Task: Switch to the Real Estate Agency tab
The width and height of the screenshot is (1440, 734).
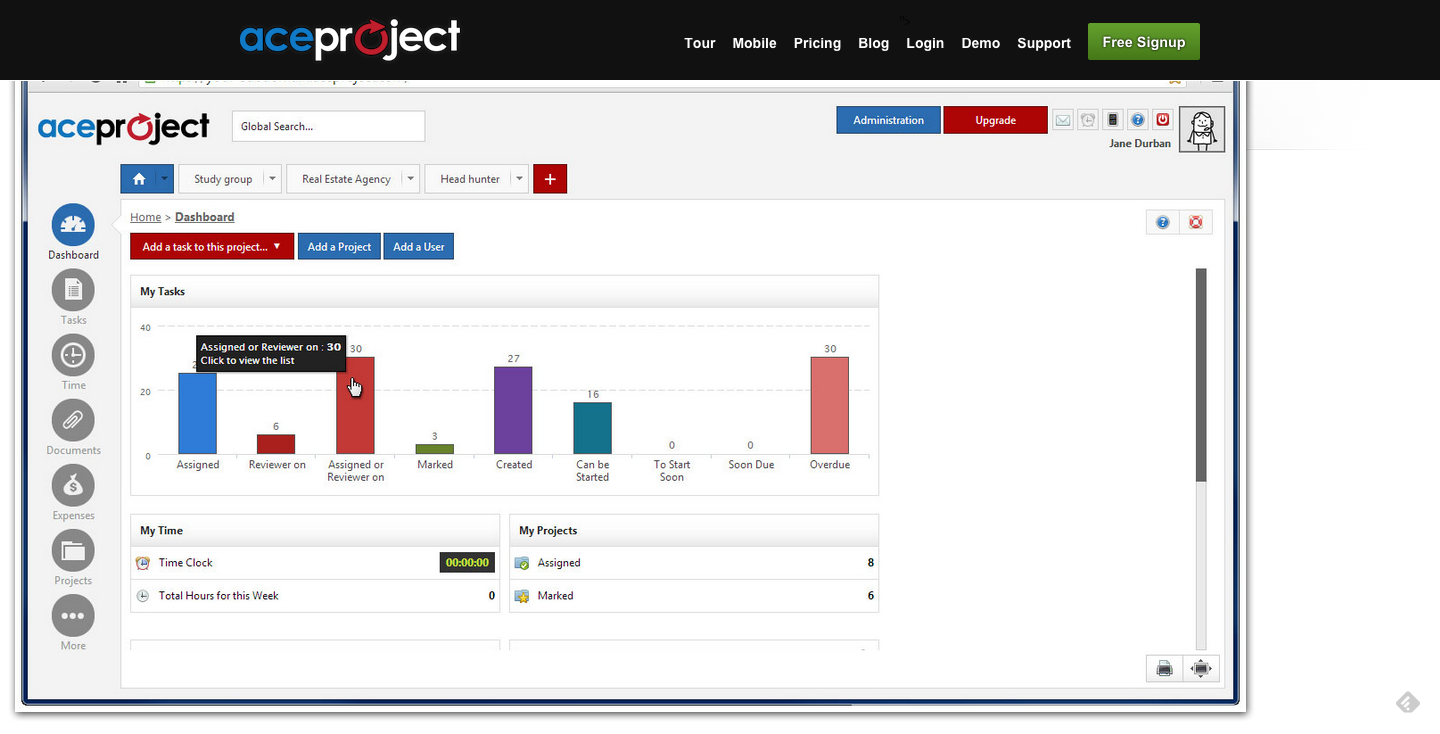Action: click(346, 179)
